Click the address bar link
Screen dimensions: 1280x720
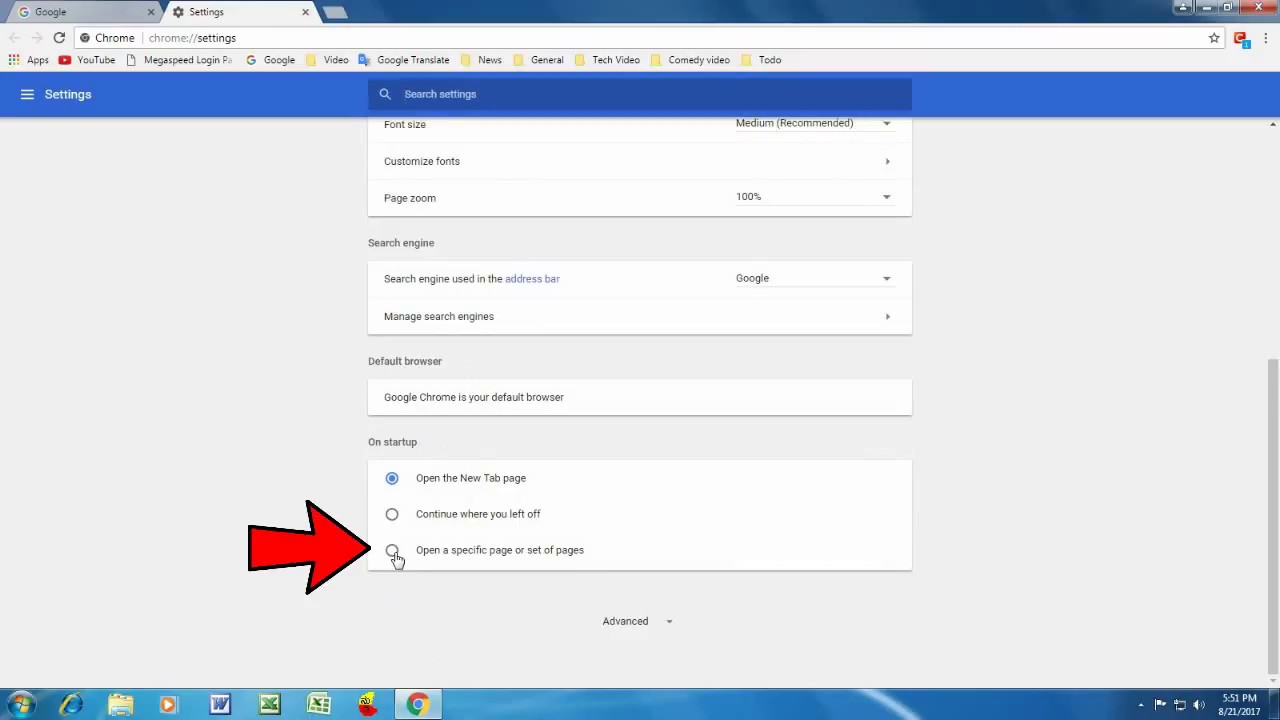click(532, 279)
